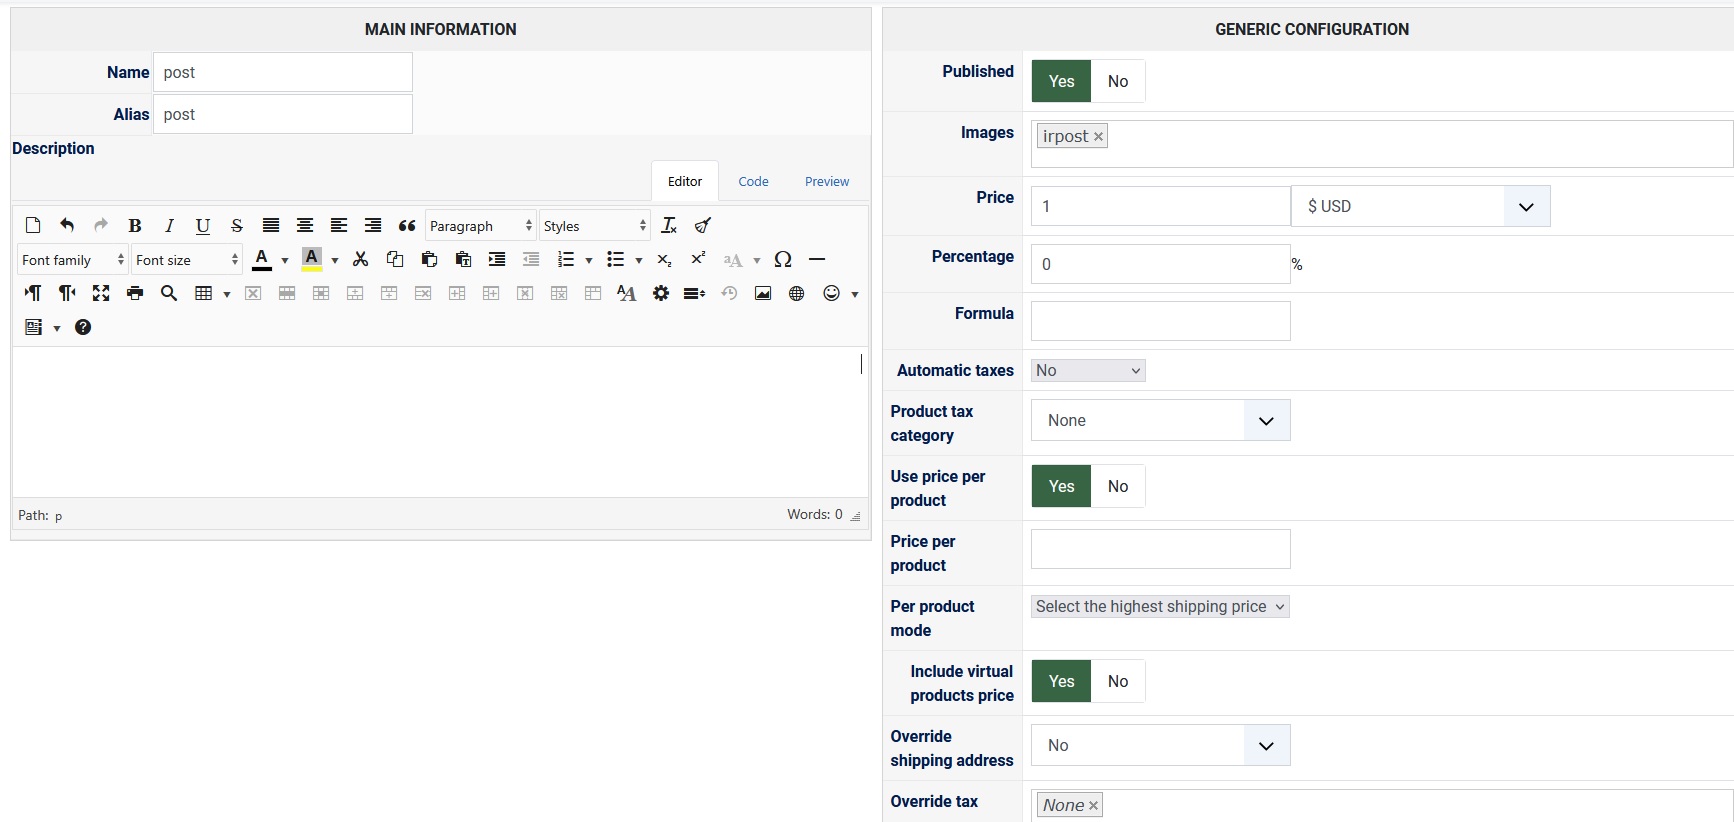The width and height of the screenshot is (1734, 822).
Task: Switch to the Code tab
Action: (x=753, y=182)
